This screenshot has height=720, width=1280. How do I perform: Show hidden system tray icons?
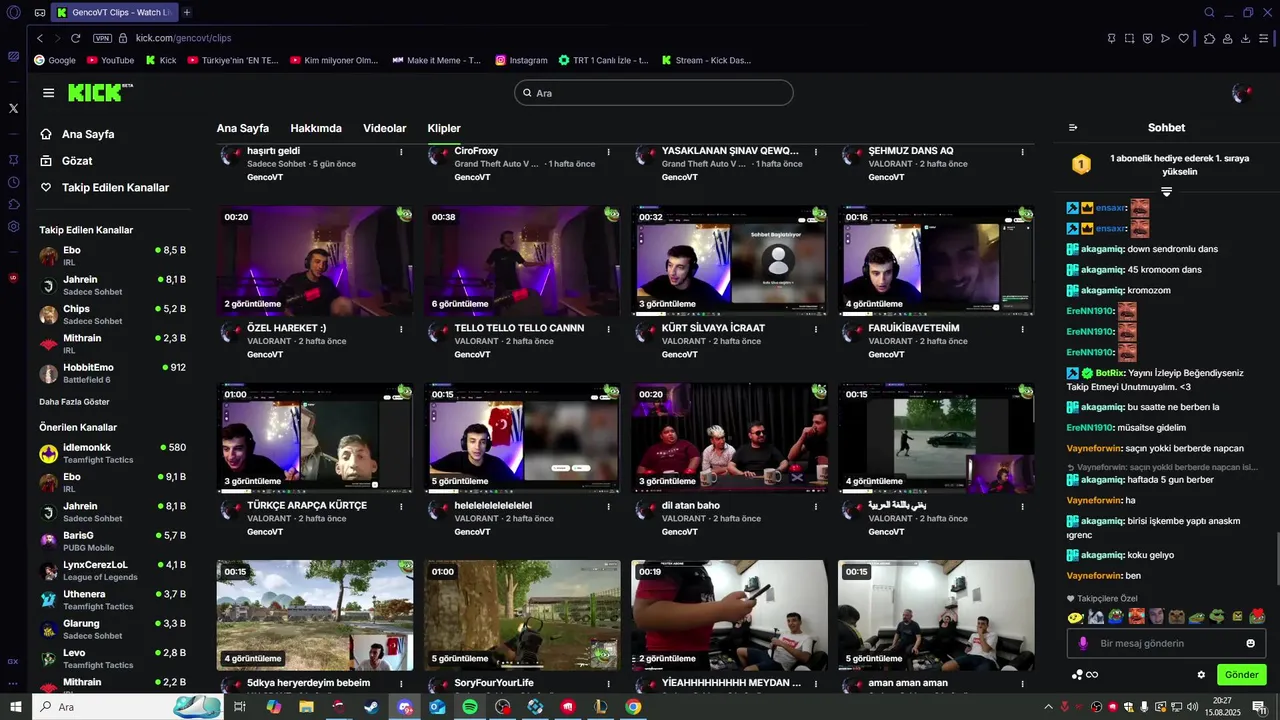1047,707
